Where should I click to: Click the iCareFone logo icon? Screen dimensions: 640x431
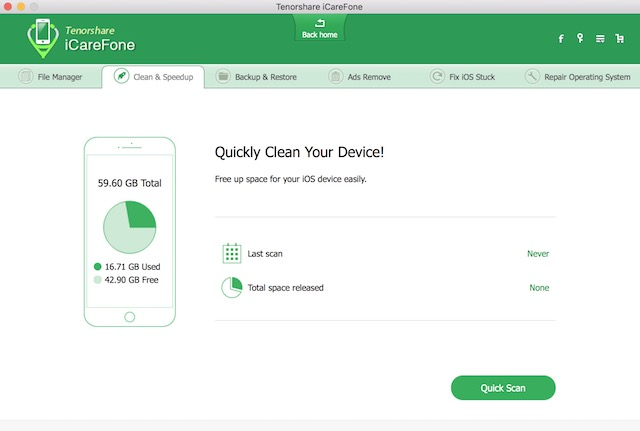(41, 38)
